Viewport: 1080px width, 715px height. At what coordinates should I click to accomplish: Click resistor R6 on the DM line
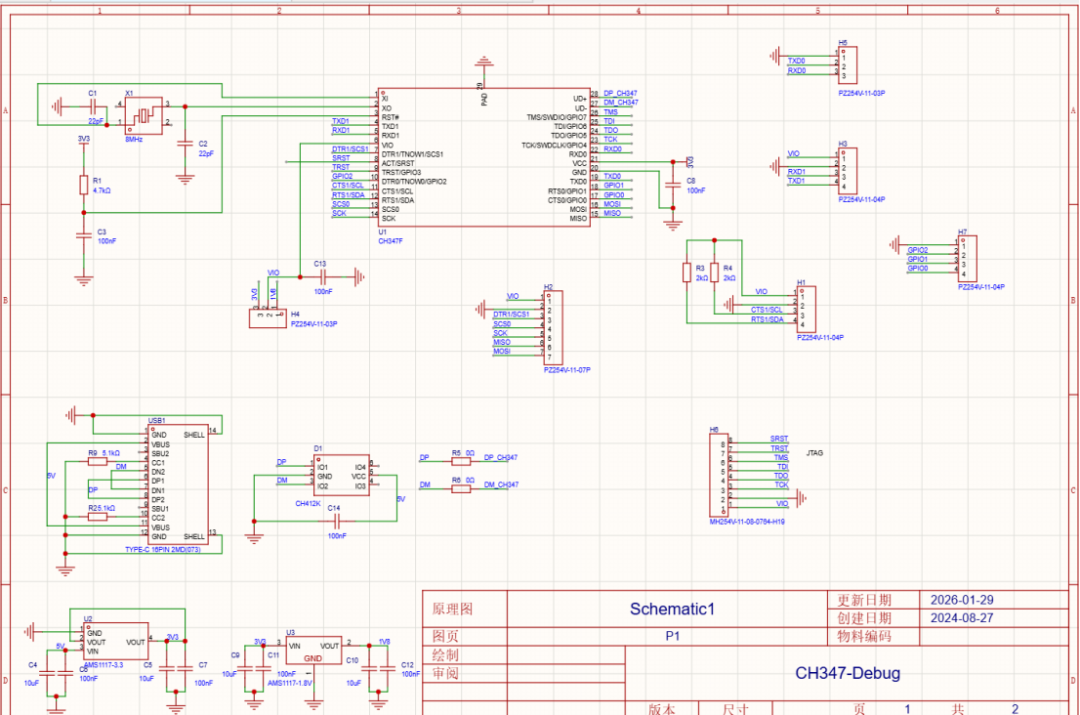(x=461, y=489)
